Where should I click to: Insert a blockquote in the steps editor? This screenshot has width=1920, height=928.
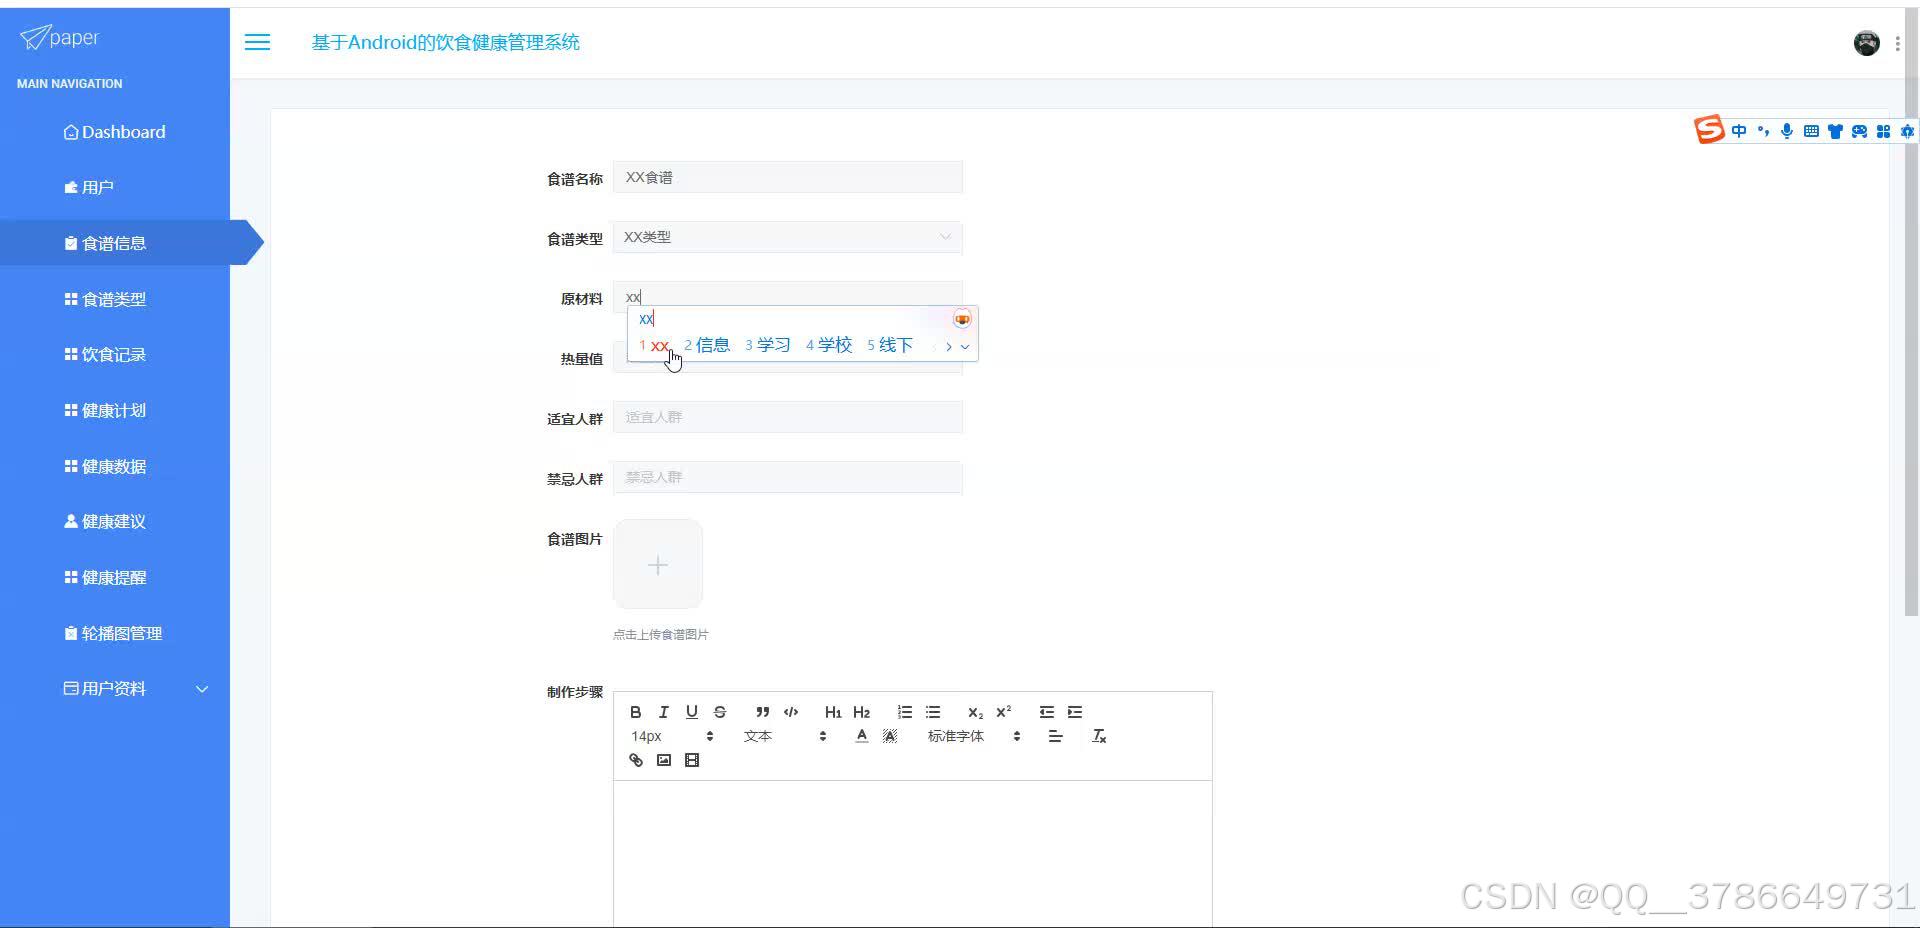[762, 712]
